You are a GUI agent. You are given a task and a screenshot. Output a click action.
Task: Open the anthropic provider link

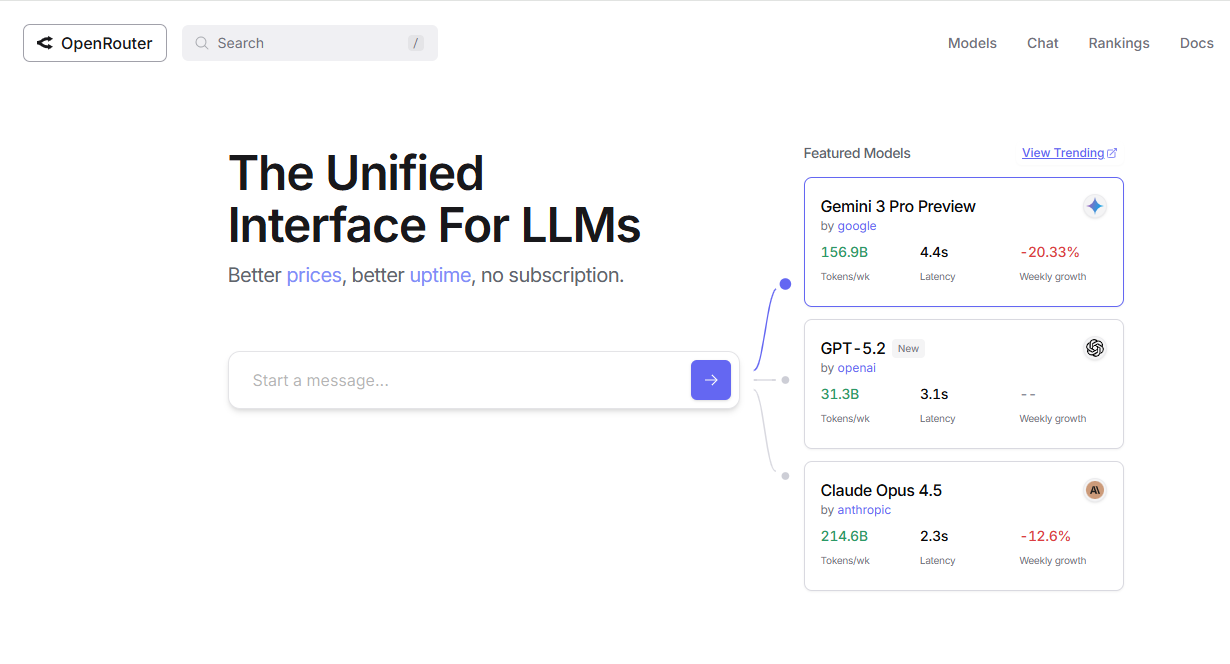click(864, 510)
